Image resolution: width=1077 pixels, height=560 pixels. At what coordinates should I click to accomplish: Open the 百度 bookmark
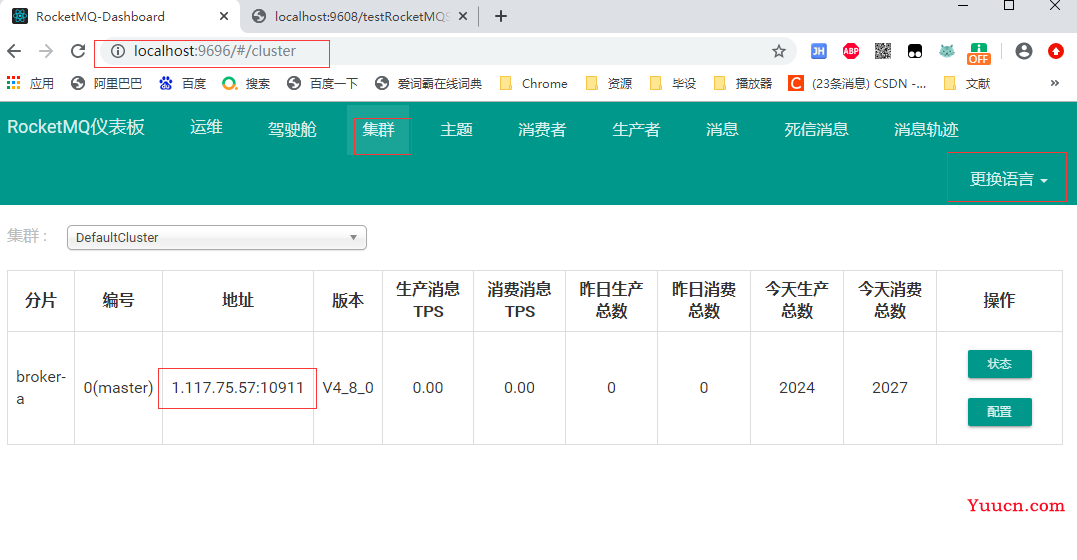182,83
